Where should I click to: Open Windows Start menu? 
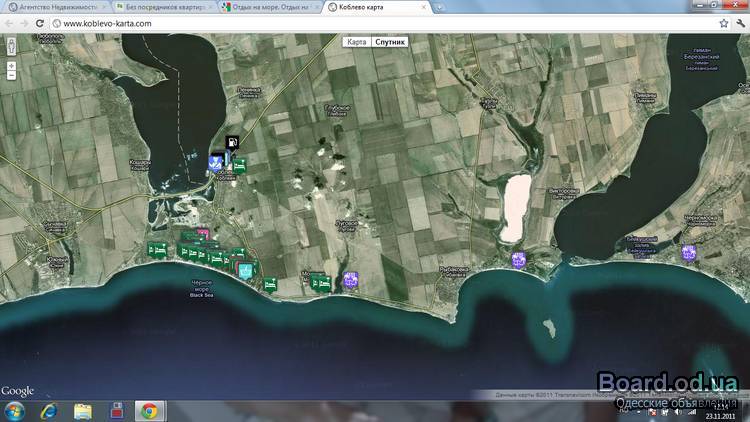coord(15,411)
